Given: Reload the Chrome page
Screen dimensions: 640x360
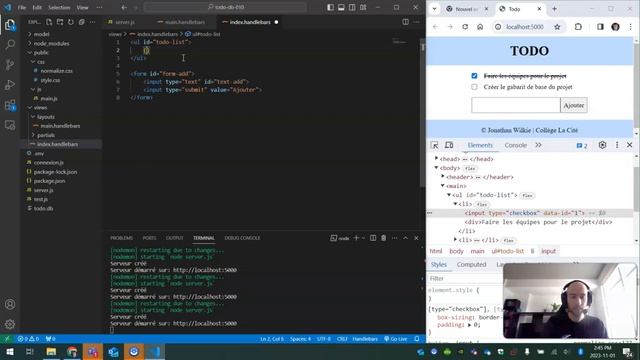Looking at the screenshot, I should point(465,27).
